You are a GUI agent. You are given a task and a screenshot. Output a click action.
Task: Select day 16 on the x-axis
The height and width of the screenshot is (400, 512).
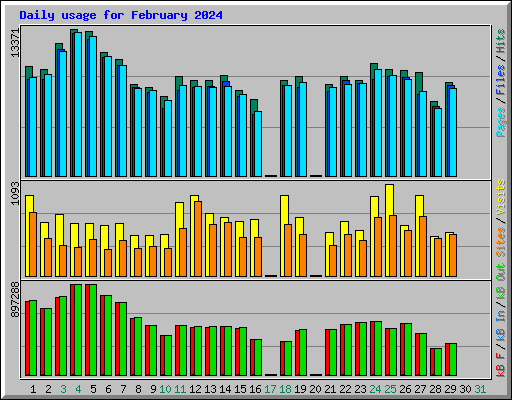[x=255, y=389]
